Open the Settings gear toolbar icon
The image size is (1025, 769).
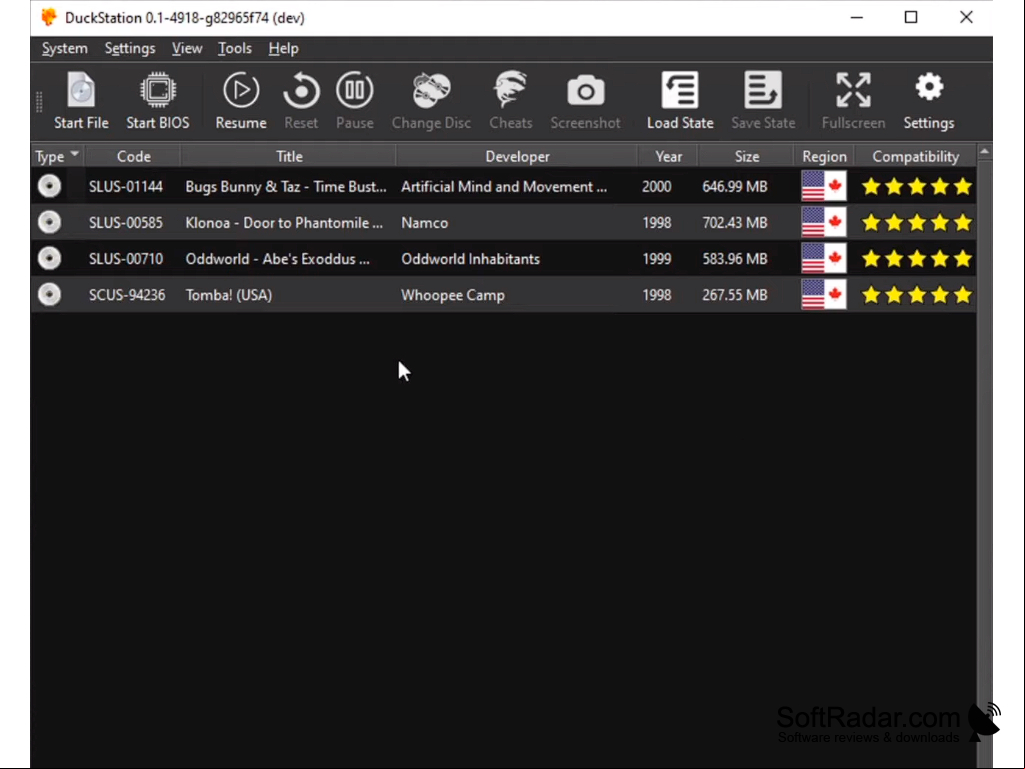pyautogui.click(x=928, y=88)
